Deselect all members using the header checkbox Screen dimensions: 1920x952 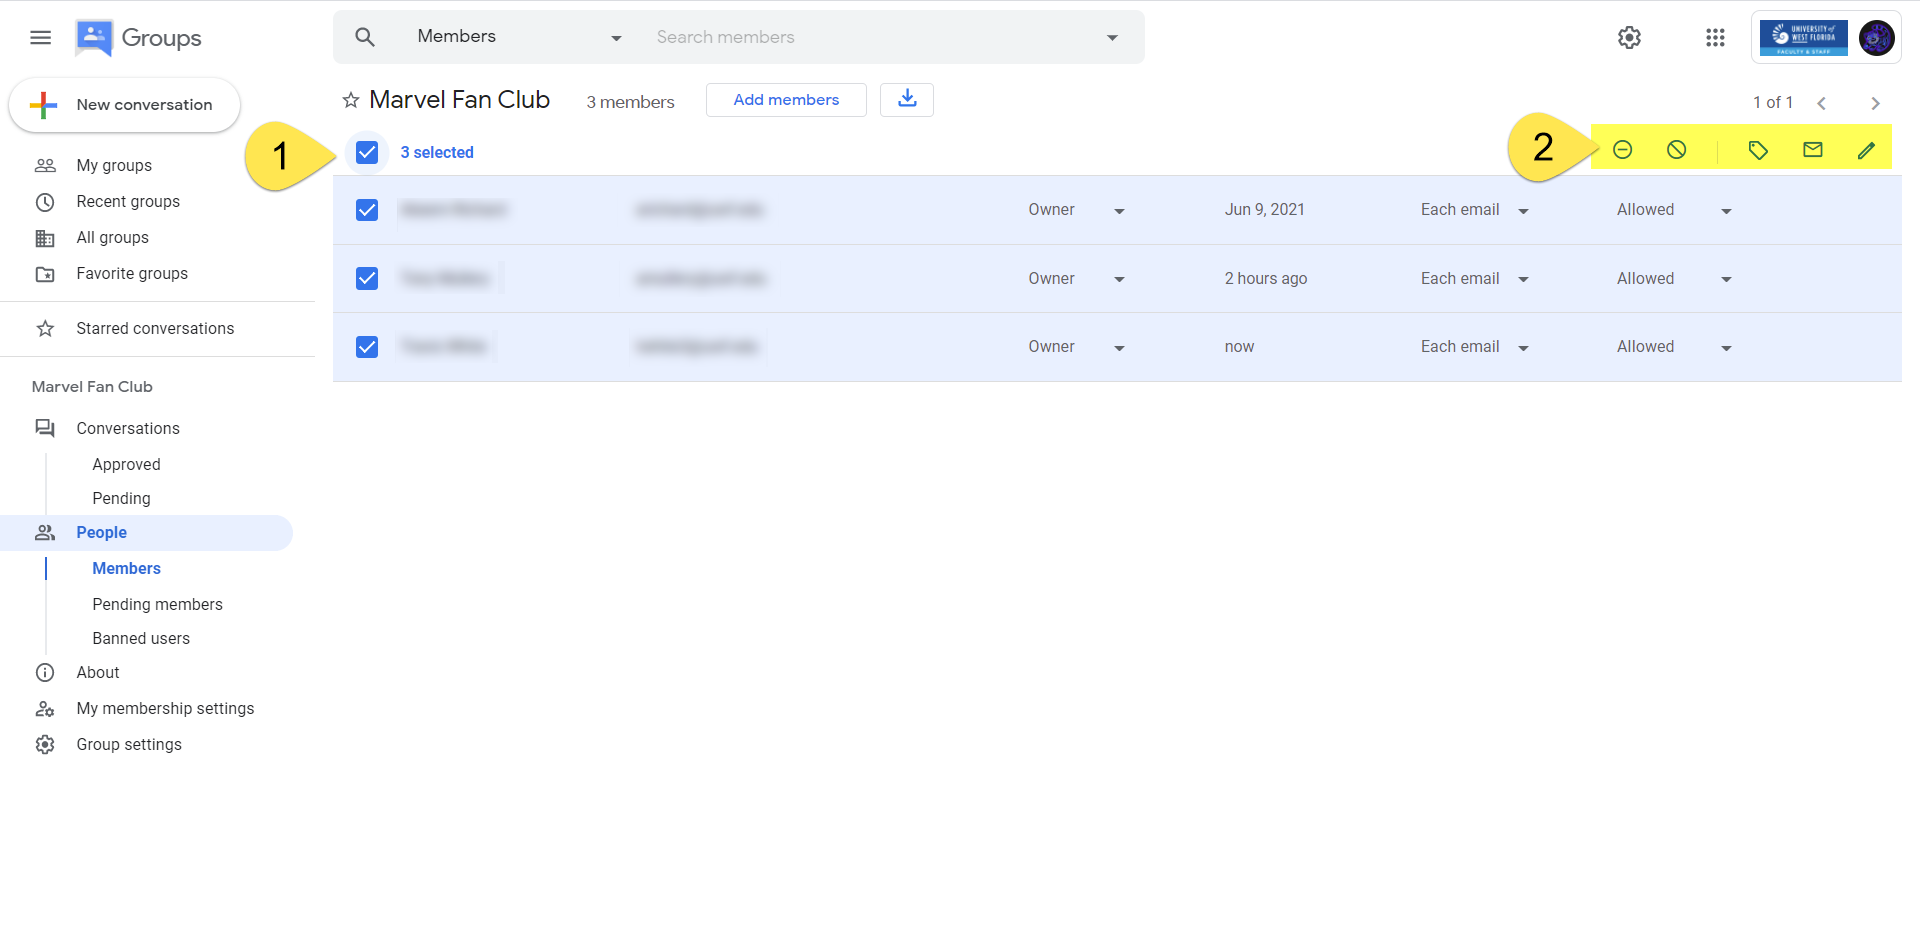pyautogui.click(x=367, y=152)
